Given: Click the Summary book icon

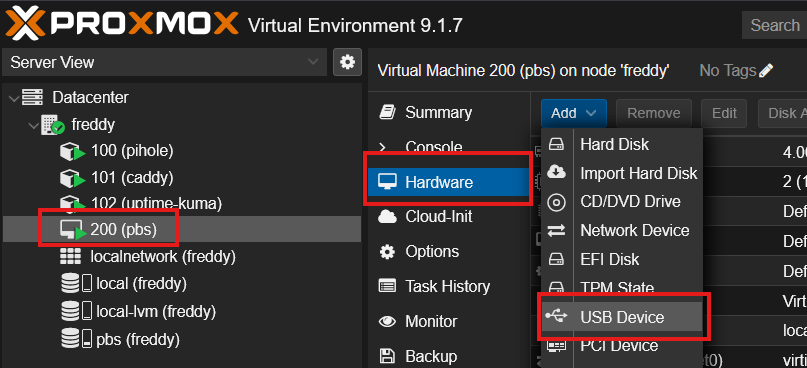Looking at the screenshot, I should point(387,113).
